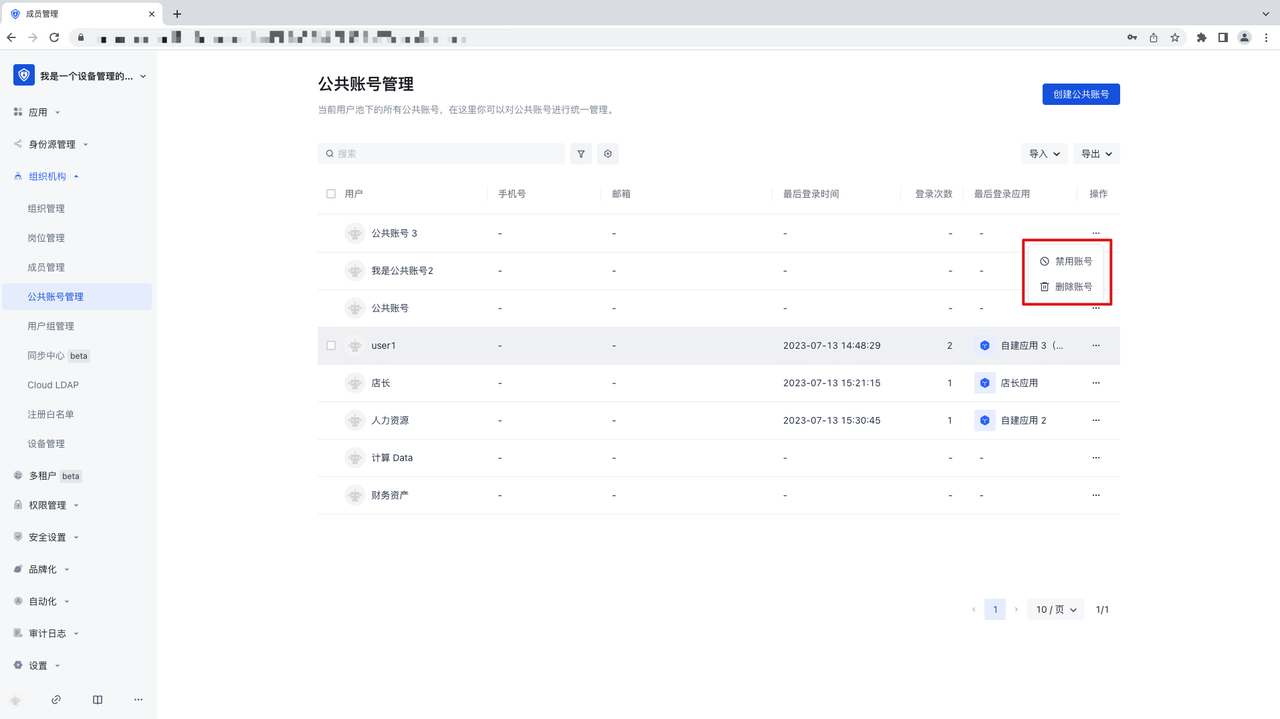Select 禁用账号 from the context menu
This screenshot has height=719, width=1280.
coord(1066,261)
